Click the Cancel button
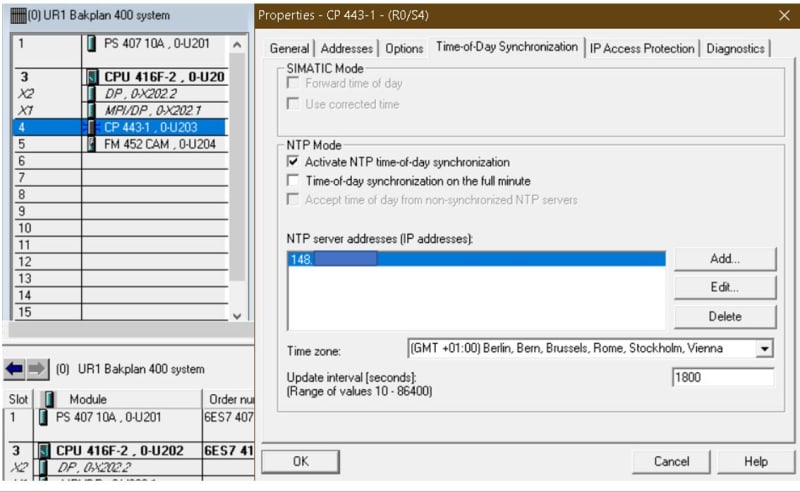Viewport: 800px width, 492px height. click(671, 461)
